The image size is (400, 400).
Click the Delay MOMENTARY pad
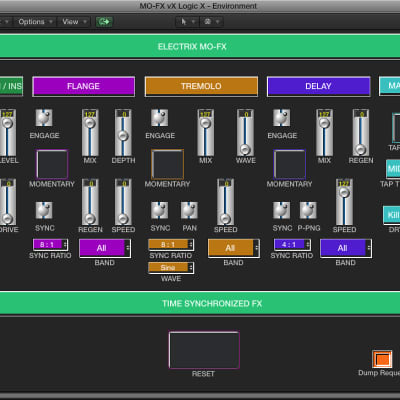point(290,164)
